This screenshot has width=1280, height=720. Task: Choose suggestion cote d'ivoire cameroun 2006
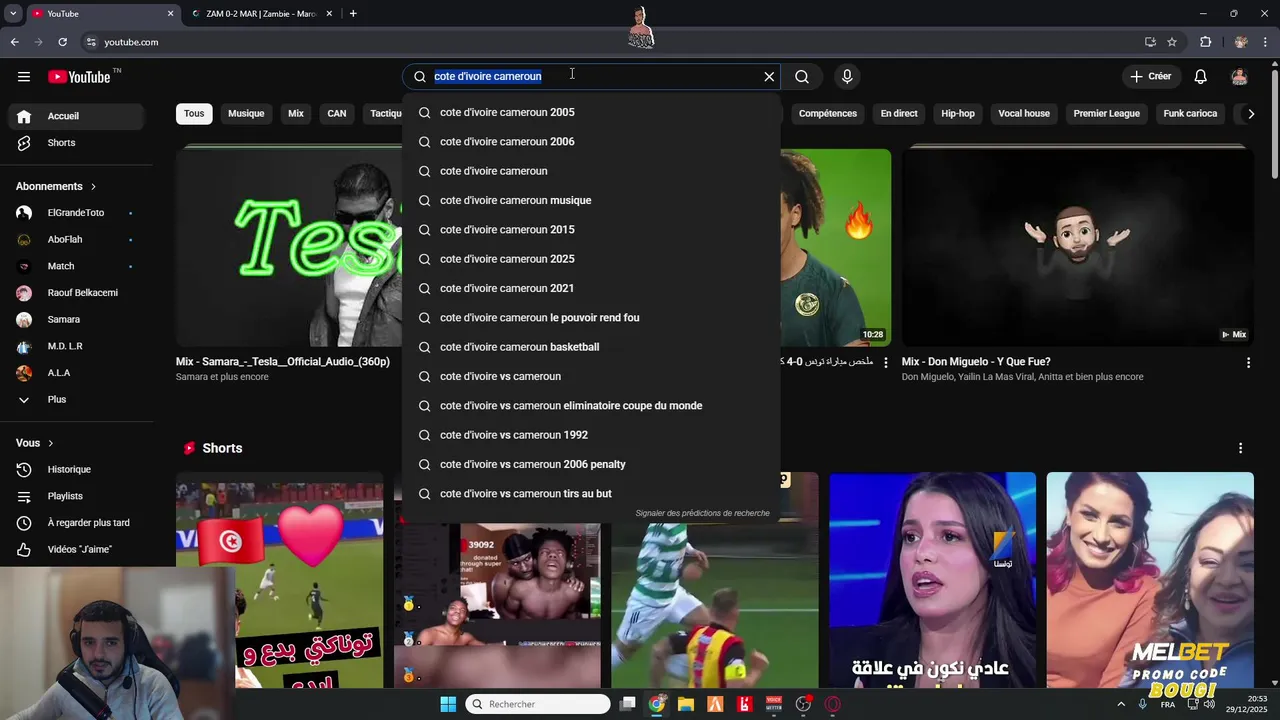591,142
